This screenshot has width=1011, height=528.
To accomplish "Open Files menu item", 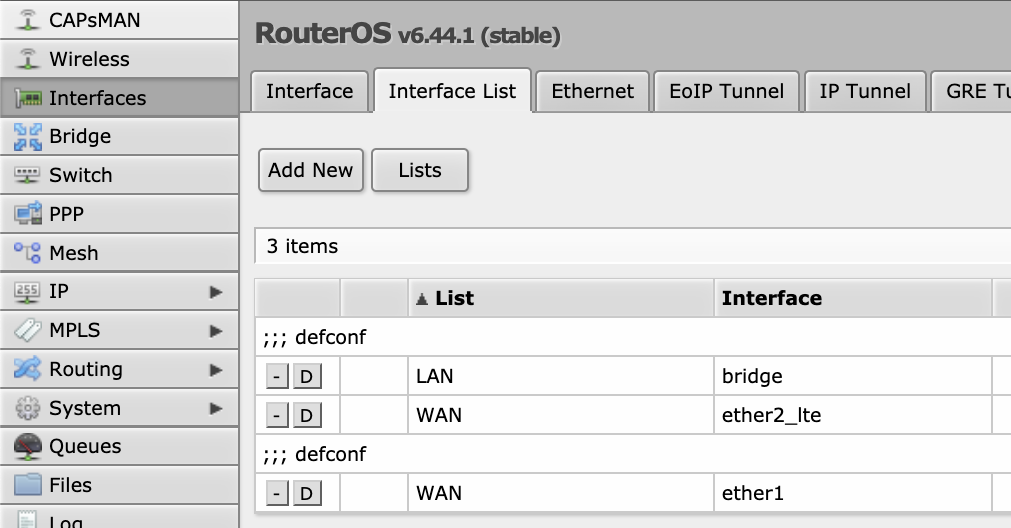I will coord(119,485).
